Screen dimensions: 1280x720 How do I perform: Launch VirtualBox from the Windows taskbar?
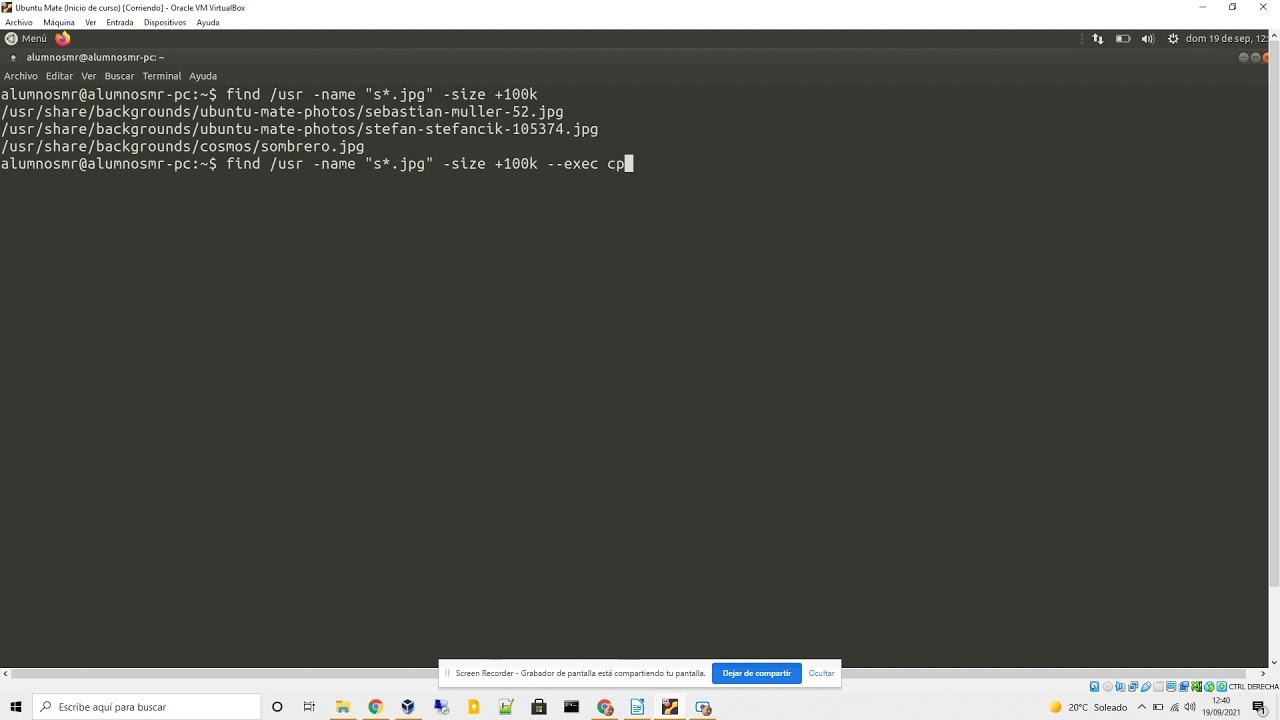(x=407, y=707)
